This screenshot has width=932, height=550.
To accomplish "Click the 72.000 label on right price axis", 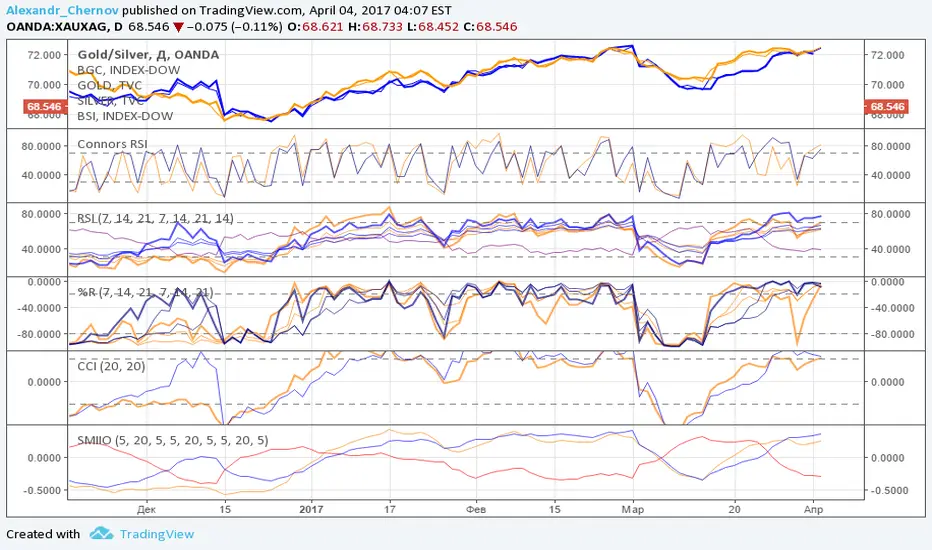I will (x=887, y=55).
